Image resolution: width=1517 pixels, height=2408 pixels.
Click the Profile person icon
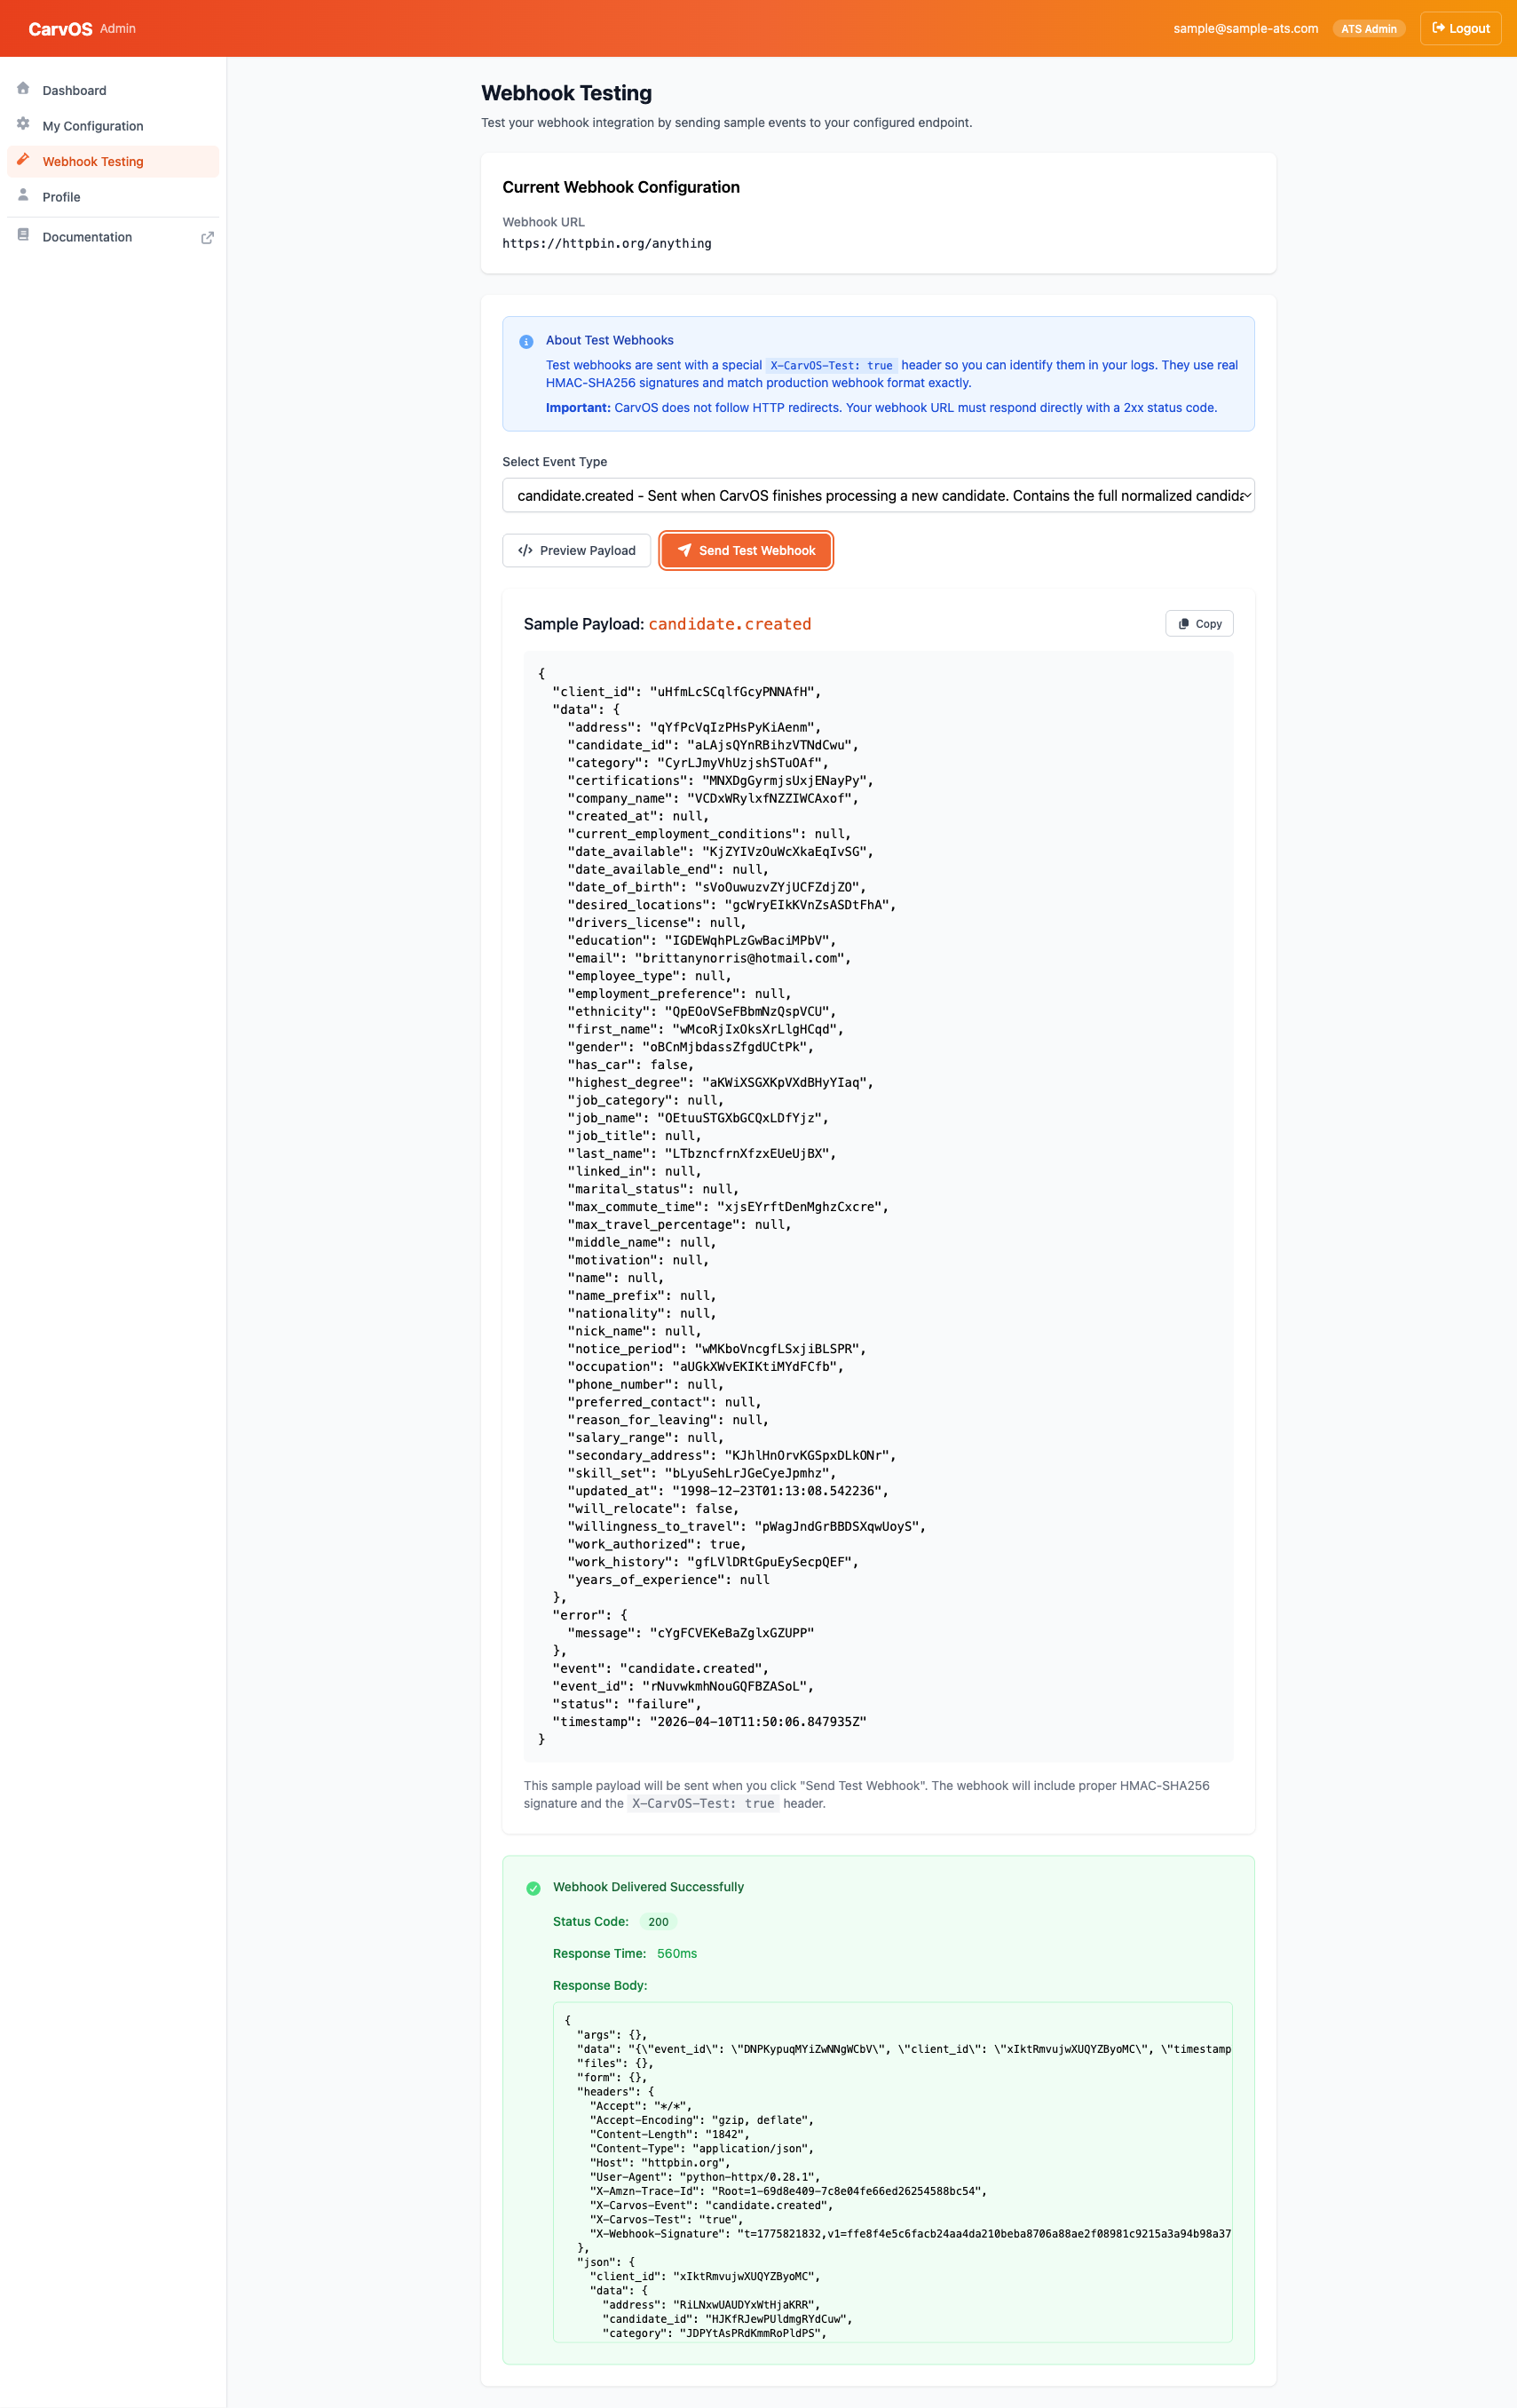(22, 196)
